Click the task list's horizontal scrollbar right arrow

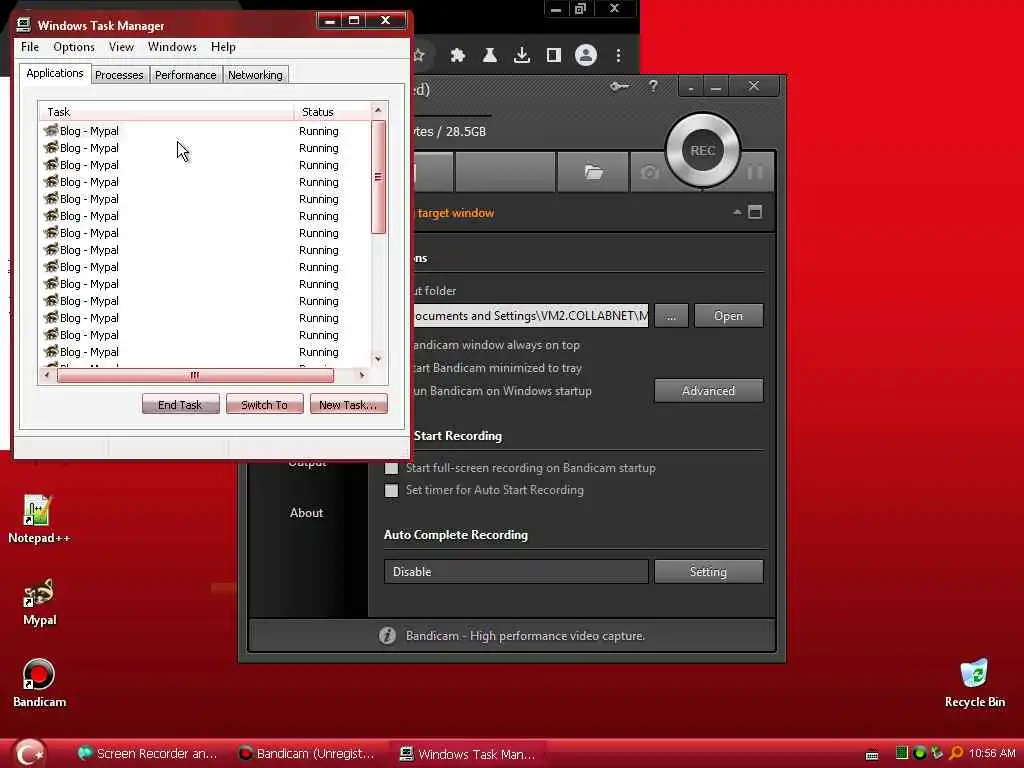pos(362,375)
